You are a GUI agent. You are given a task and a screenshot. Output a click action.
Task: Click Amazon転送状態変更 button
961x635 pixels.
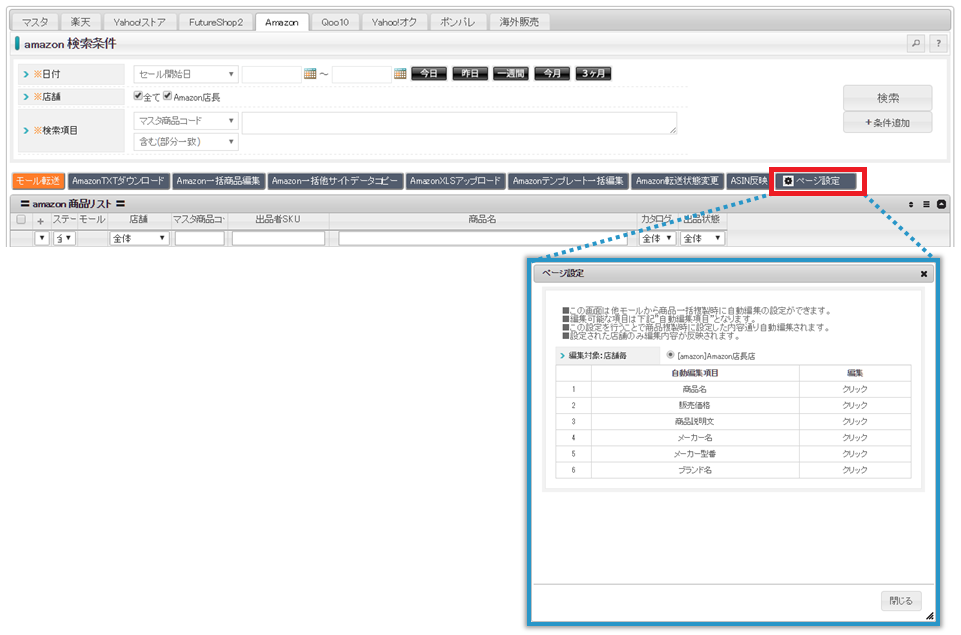coord(677,181)
